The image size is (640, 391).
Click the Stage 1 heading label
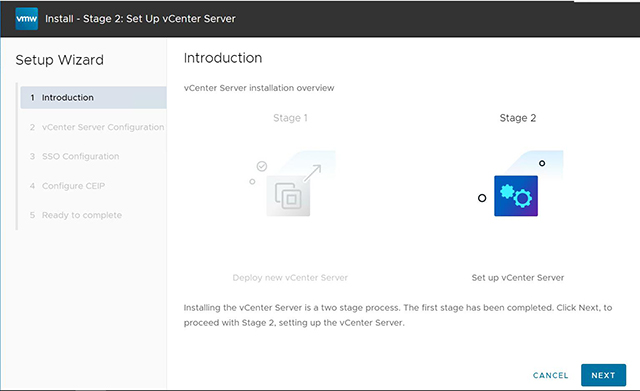coord(290,118)
